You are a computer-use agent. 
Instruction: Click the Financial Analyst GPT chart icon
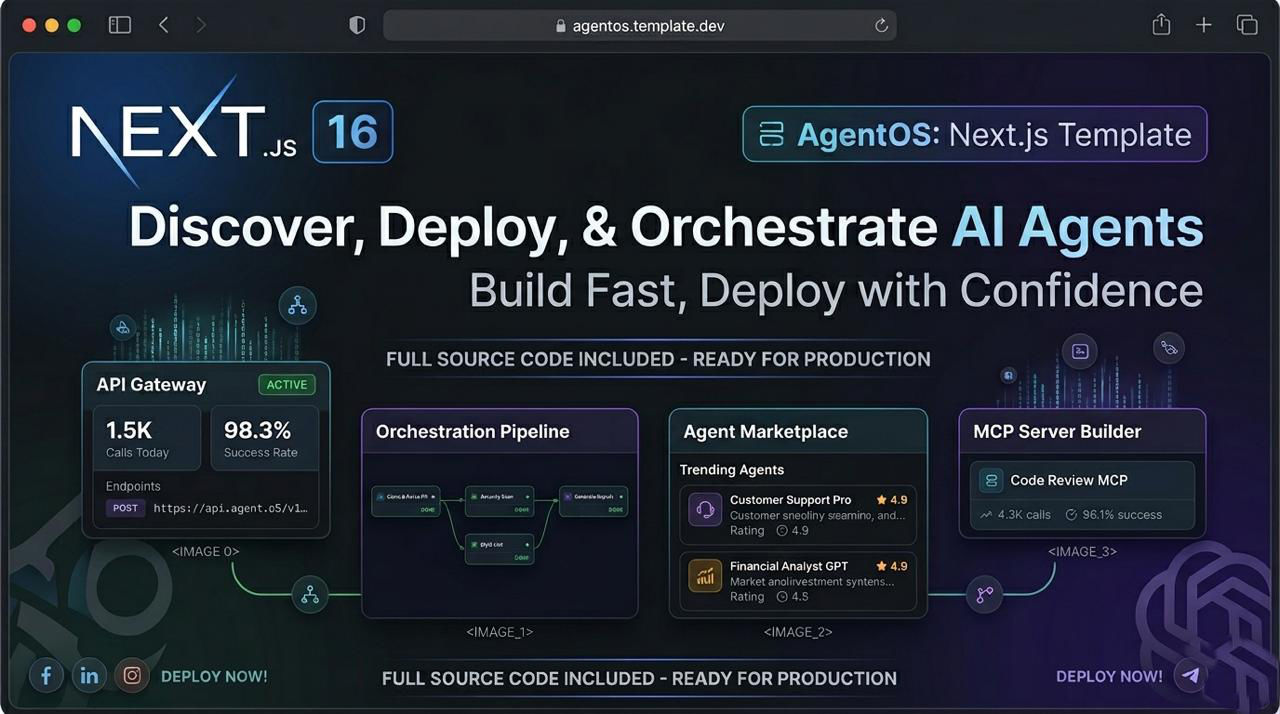(705, 576)
